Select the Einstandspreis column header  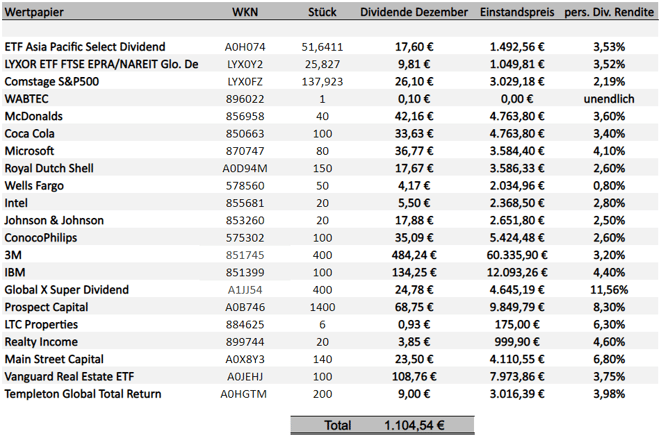[x=517, y=12]
